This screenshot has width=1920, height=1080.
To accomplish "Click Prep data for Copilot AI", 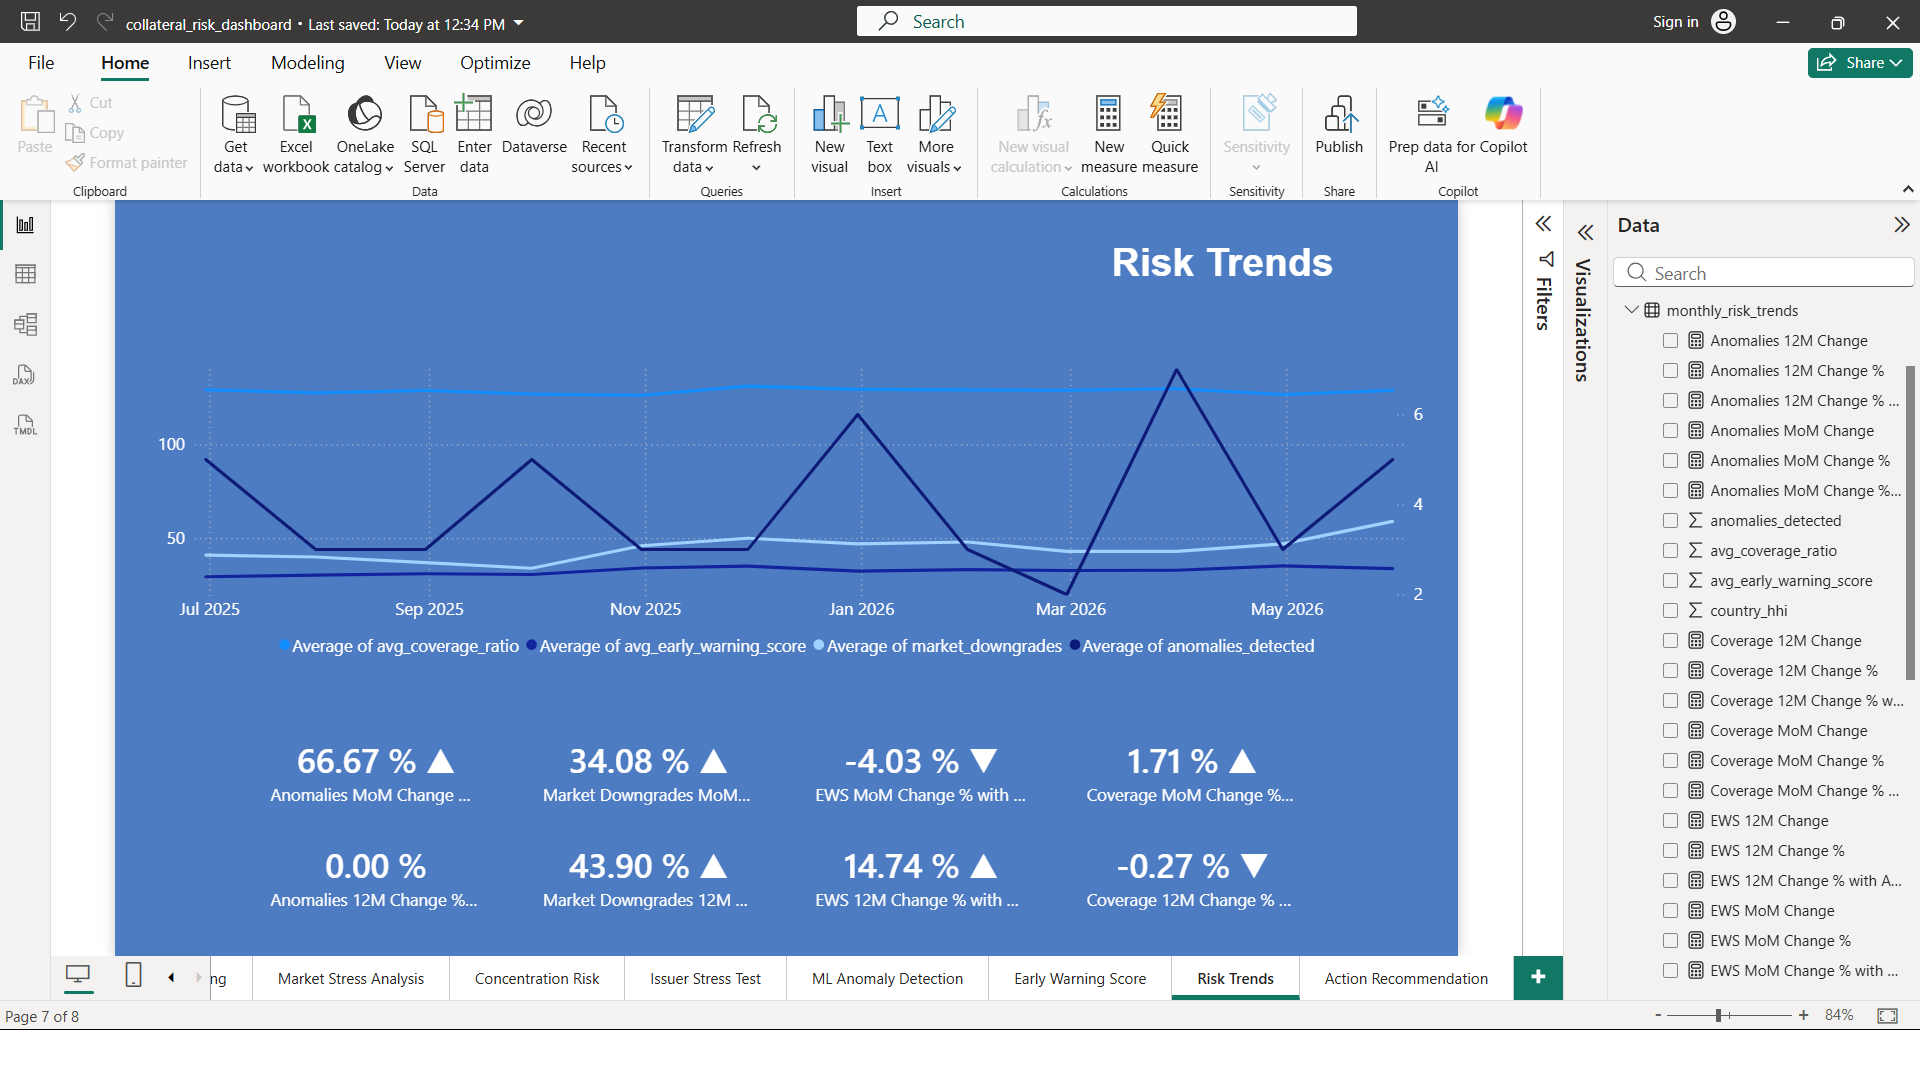I will (x=1431, y=112).
